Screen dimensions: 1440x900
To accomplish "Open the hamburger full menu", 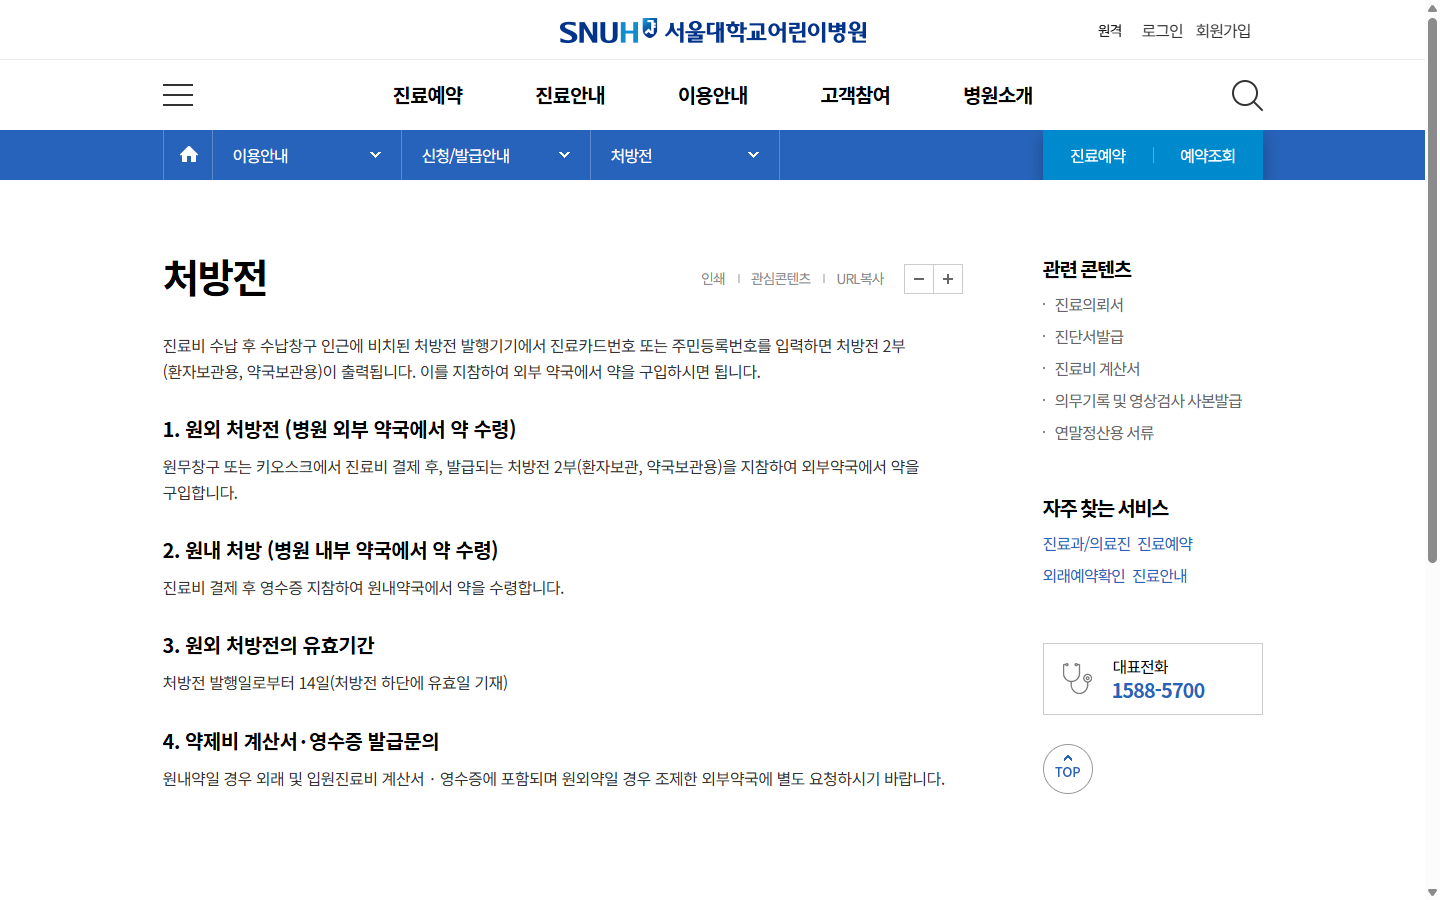I will click(x=178, y=95).
